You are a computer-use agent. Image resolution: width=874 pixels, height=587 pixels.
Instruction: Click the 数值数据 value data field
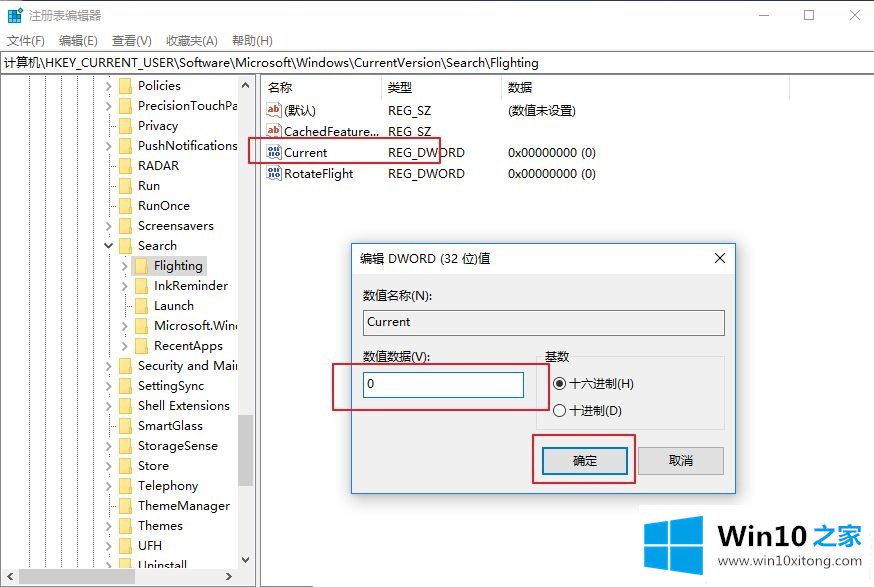(443, 385)
